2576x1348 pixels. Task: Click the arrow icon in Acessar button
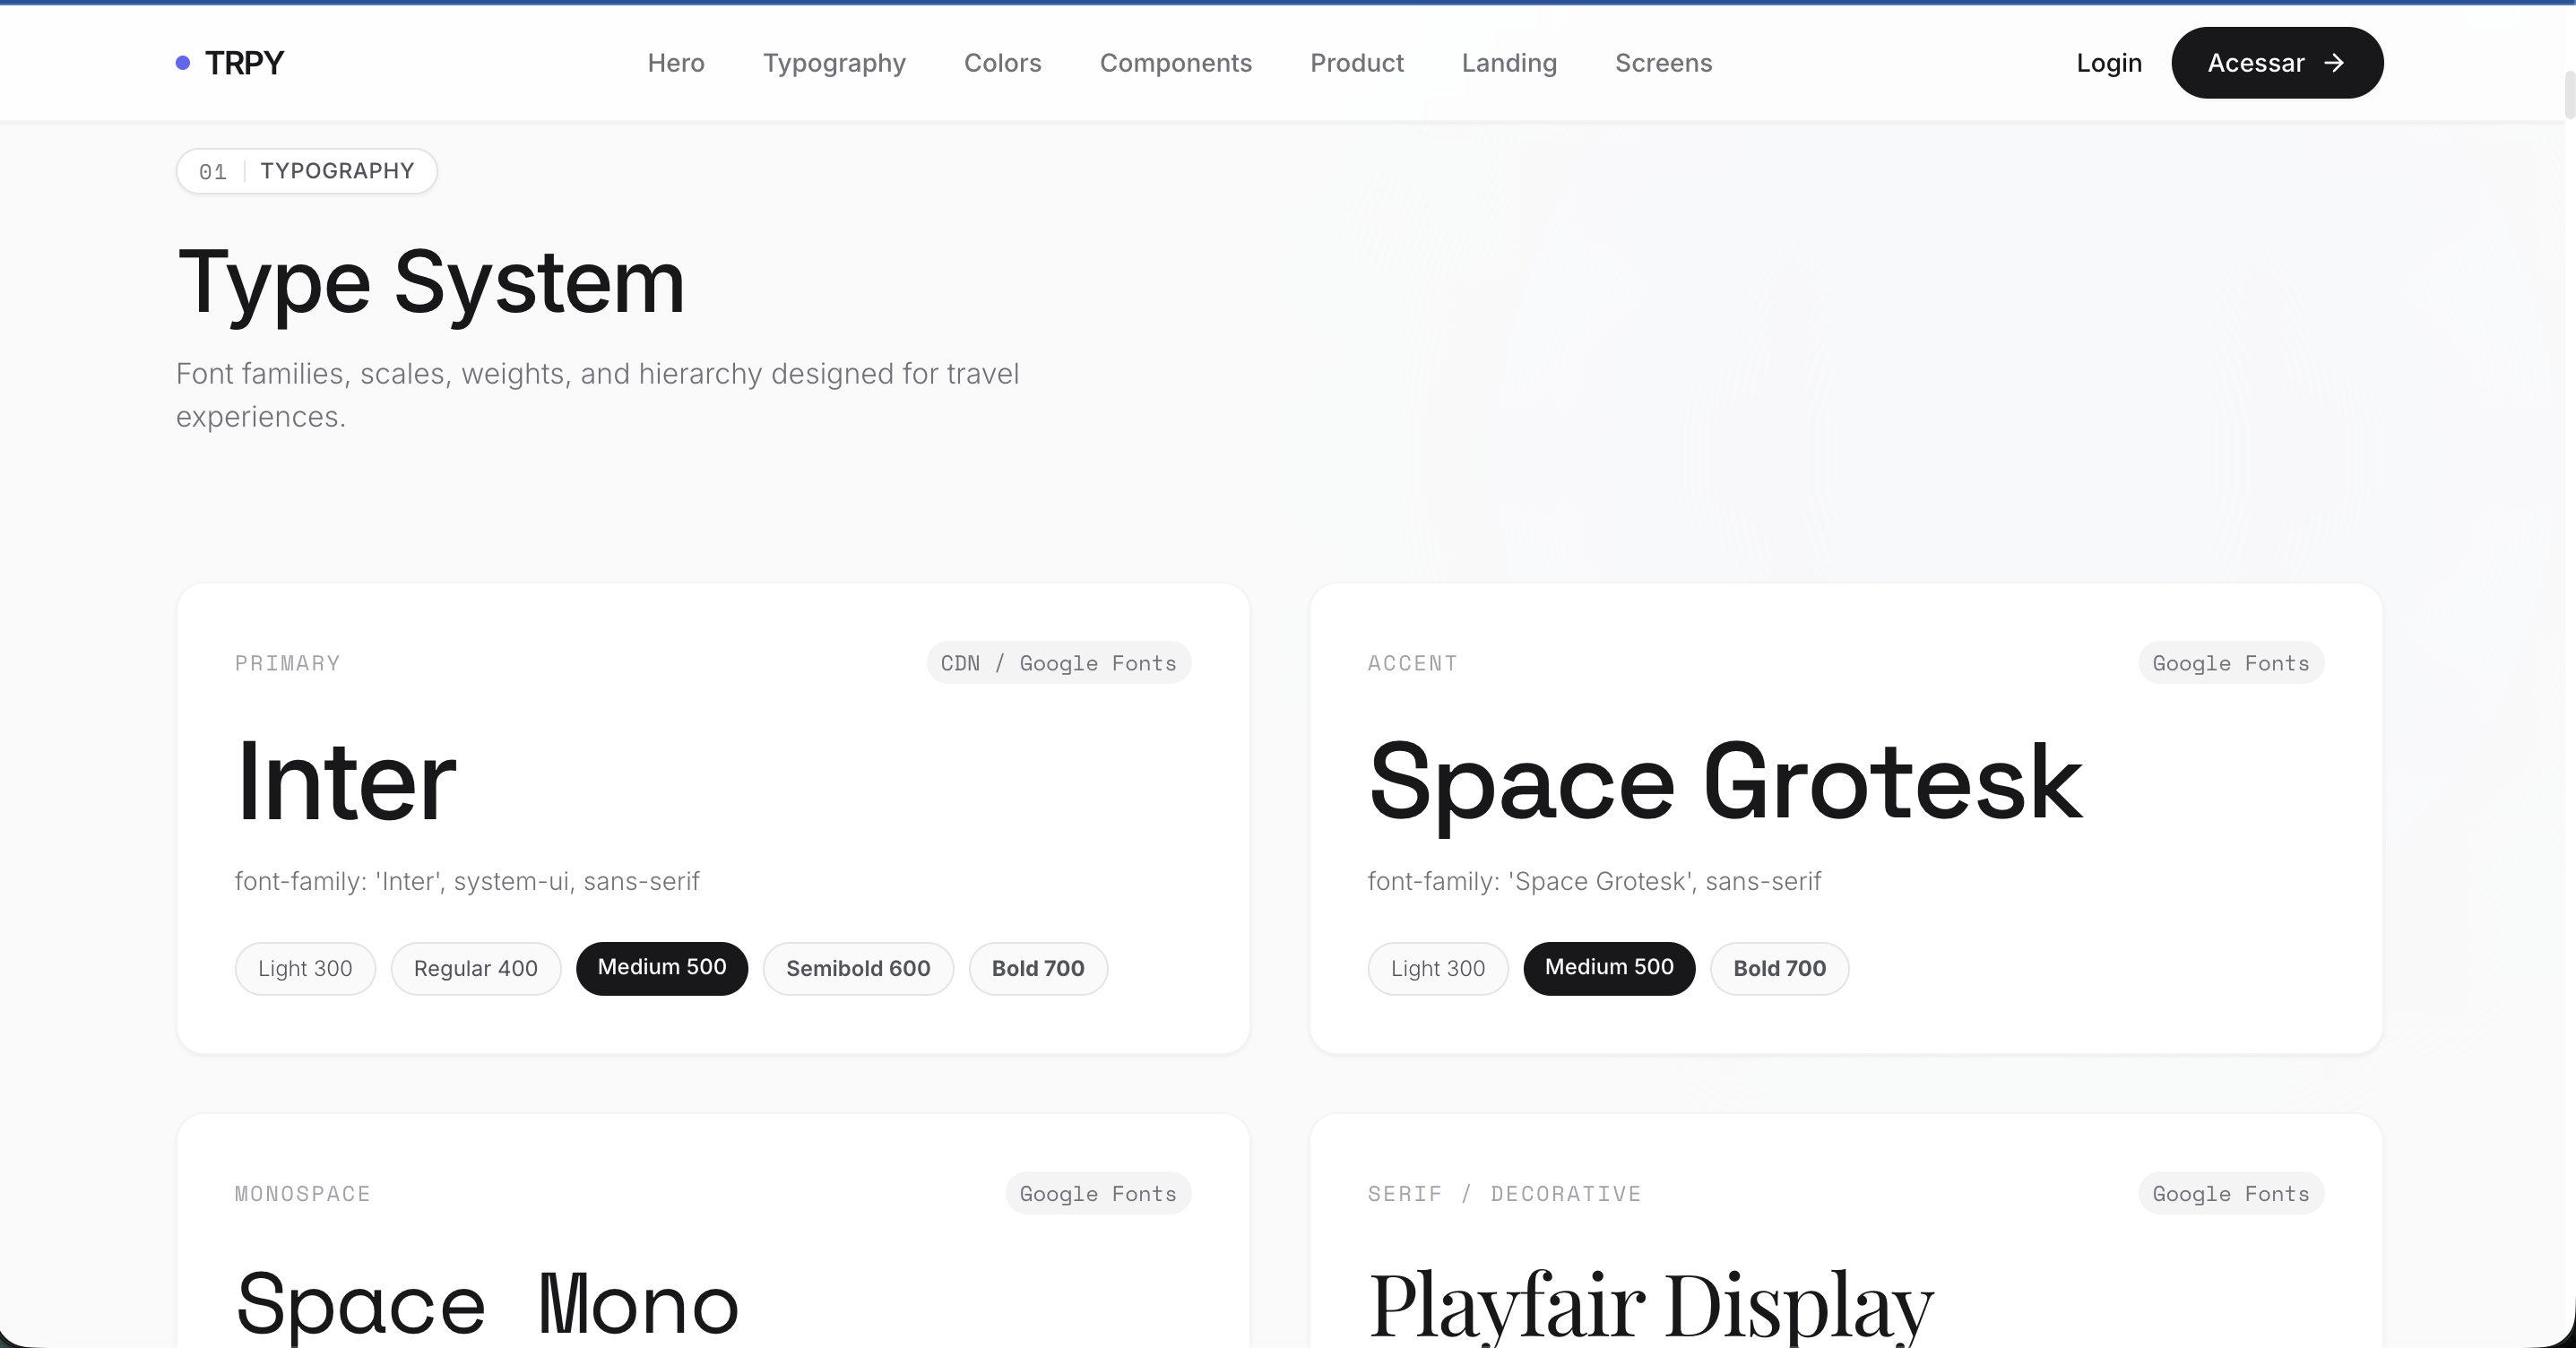point(2334,63)
